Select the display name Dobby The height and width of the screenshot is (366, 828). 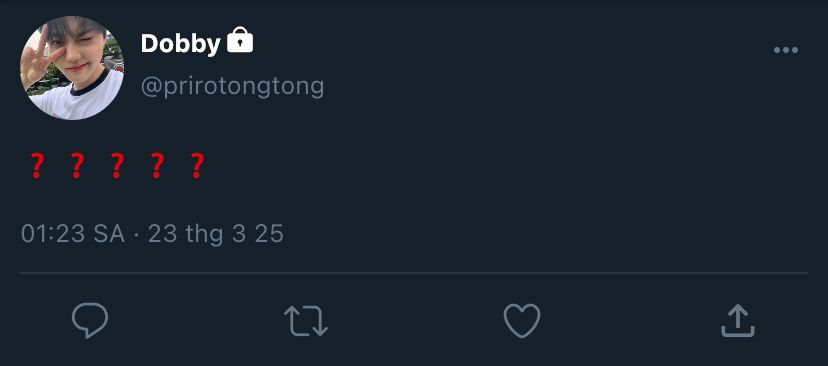(180, 44)
